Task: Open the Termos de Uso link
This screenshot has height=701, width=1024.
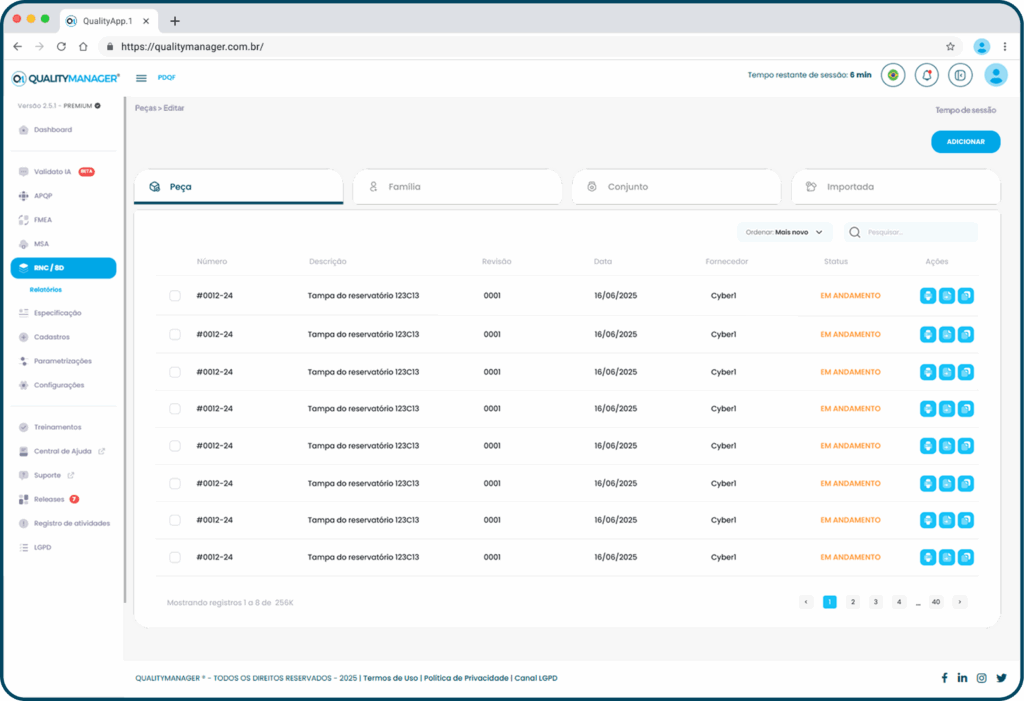Action: tap(390, 678)
